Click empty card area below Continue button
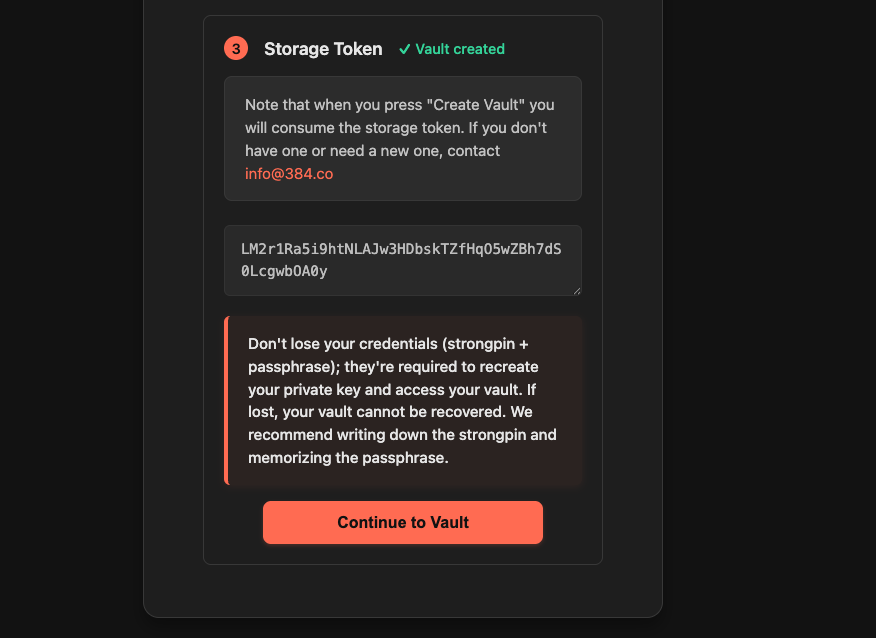 pyautogui.click(x=403, y=554)
